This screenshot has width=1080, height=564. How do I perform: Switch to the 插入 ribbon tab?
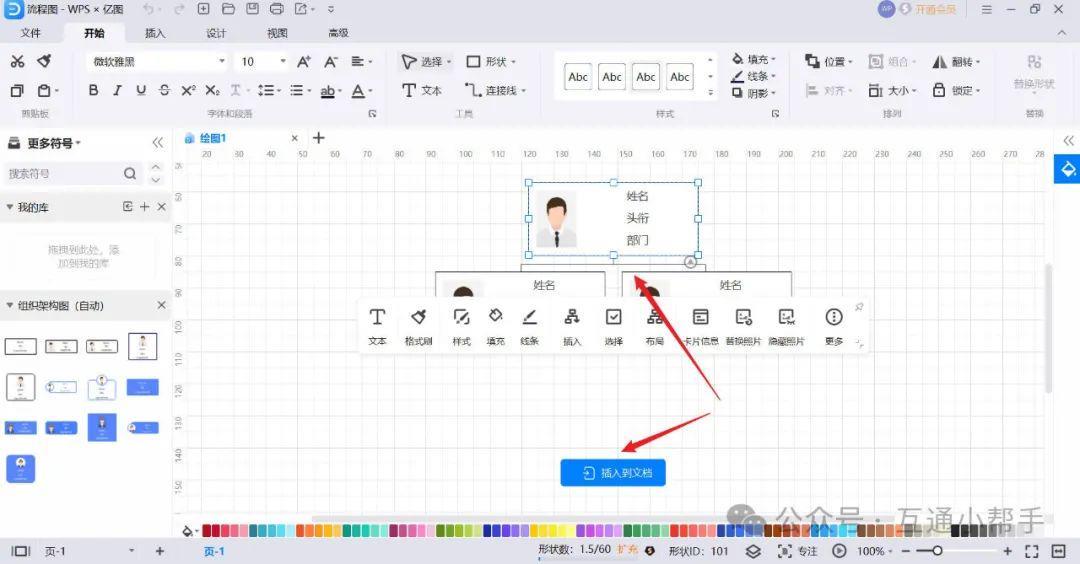pyautogui.click(x=155, y=33)
